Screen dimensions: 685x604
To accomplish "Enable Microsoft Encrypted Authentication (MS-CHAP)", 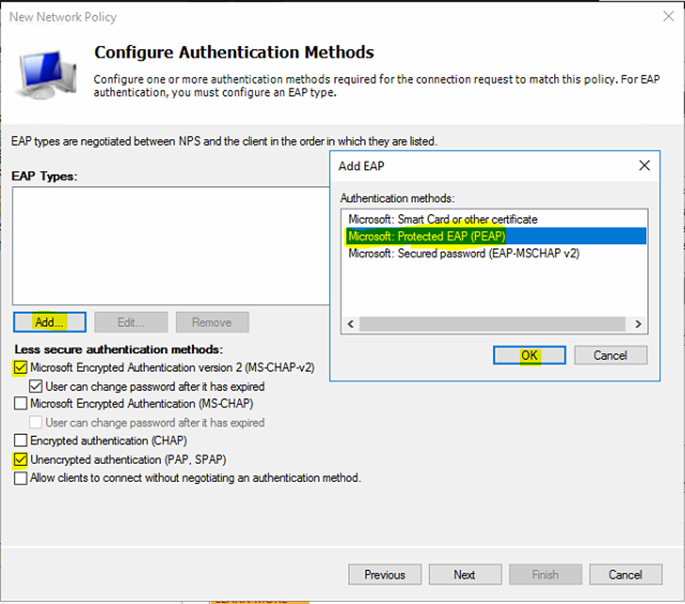I will click(21, 404).
